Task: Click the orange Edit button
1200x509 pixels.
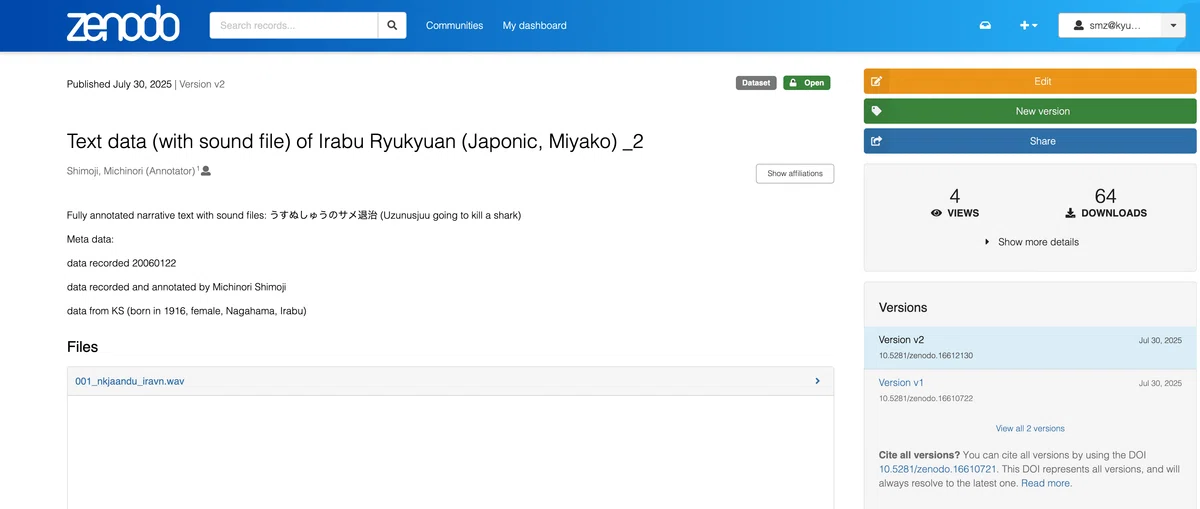Action: click(1030, 81)
